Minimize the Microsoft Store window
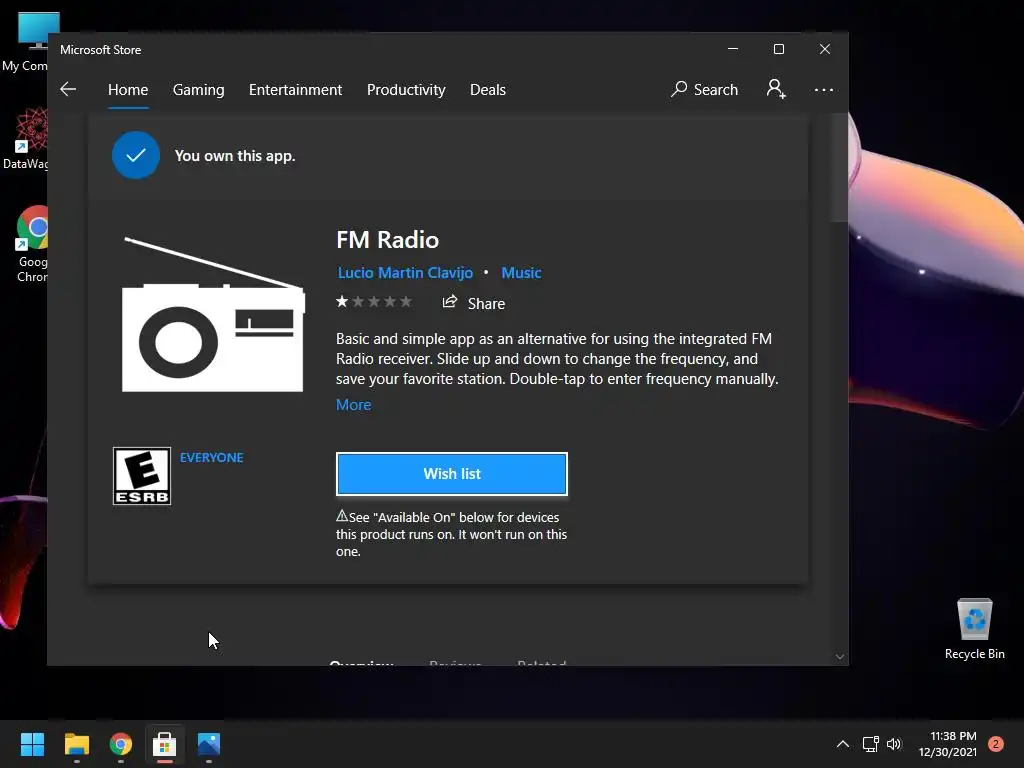This screenshot has width=1024, height=768. tap(733, 49)
